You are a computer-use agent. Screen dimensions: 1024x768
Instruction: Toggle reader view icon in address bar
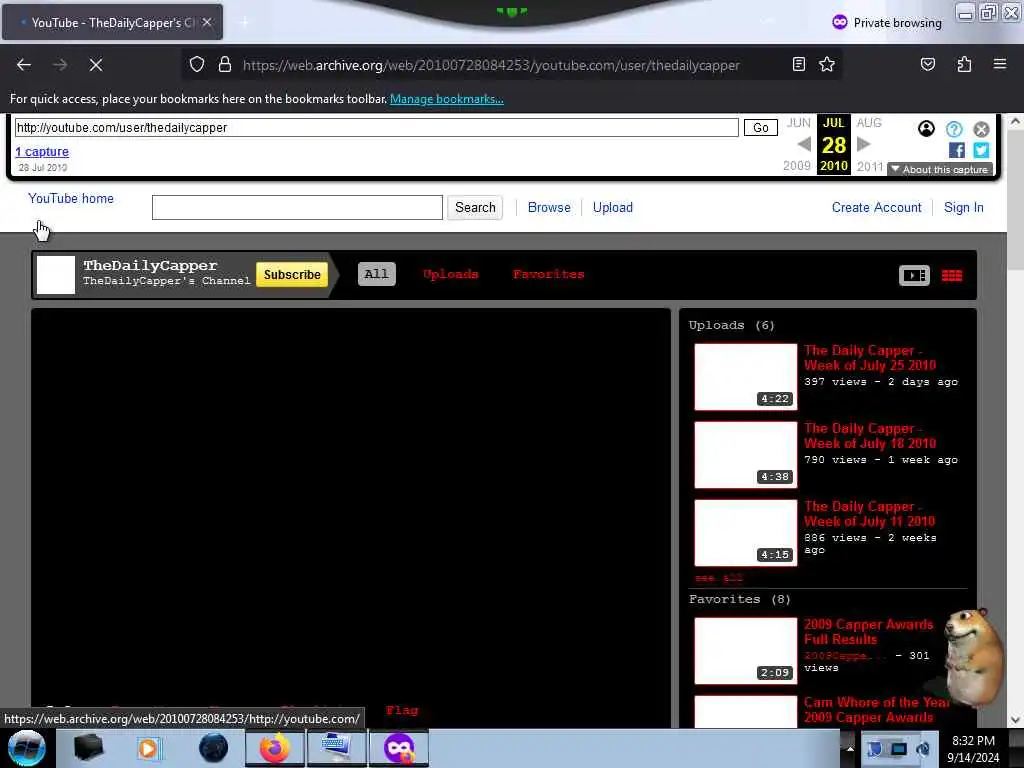point(798,64)
